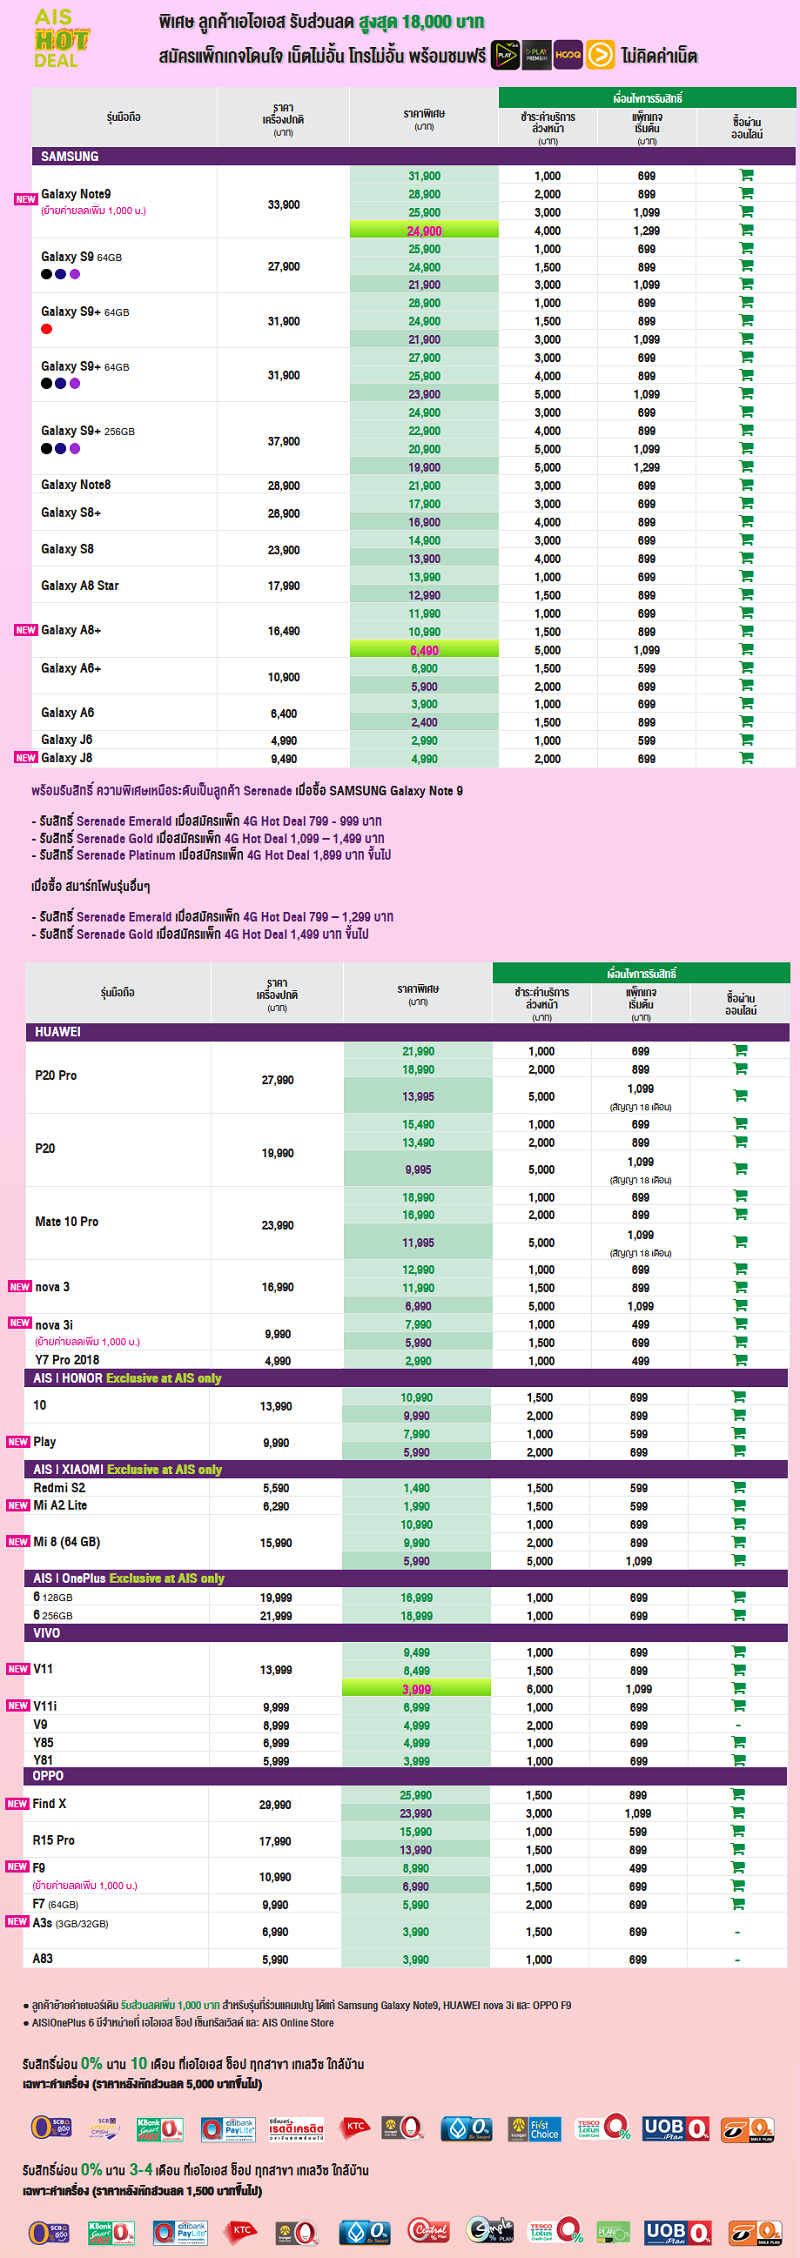
Task: Click the R15 Pro model name
Action: (54, 1840)
